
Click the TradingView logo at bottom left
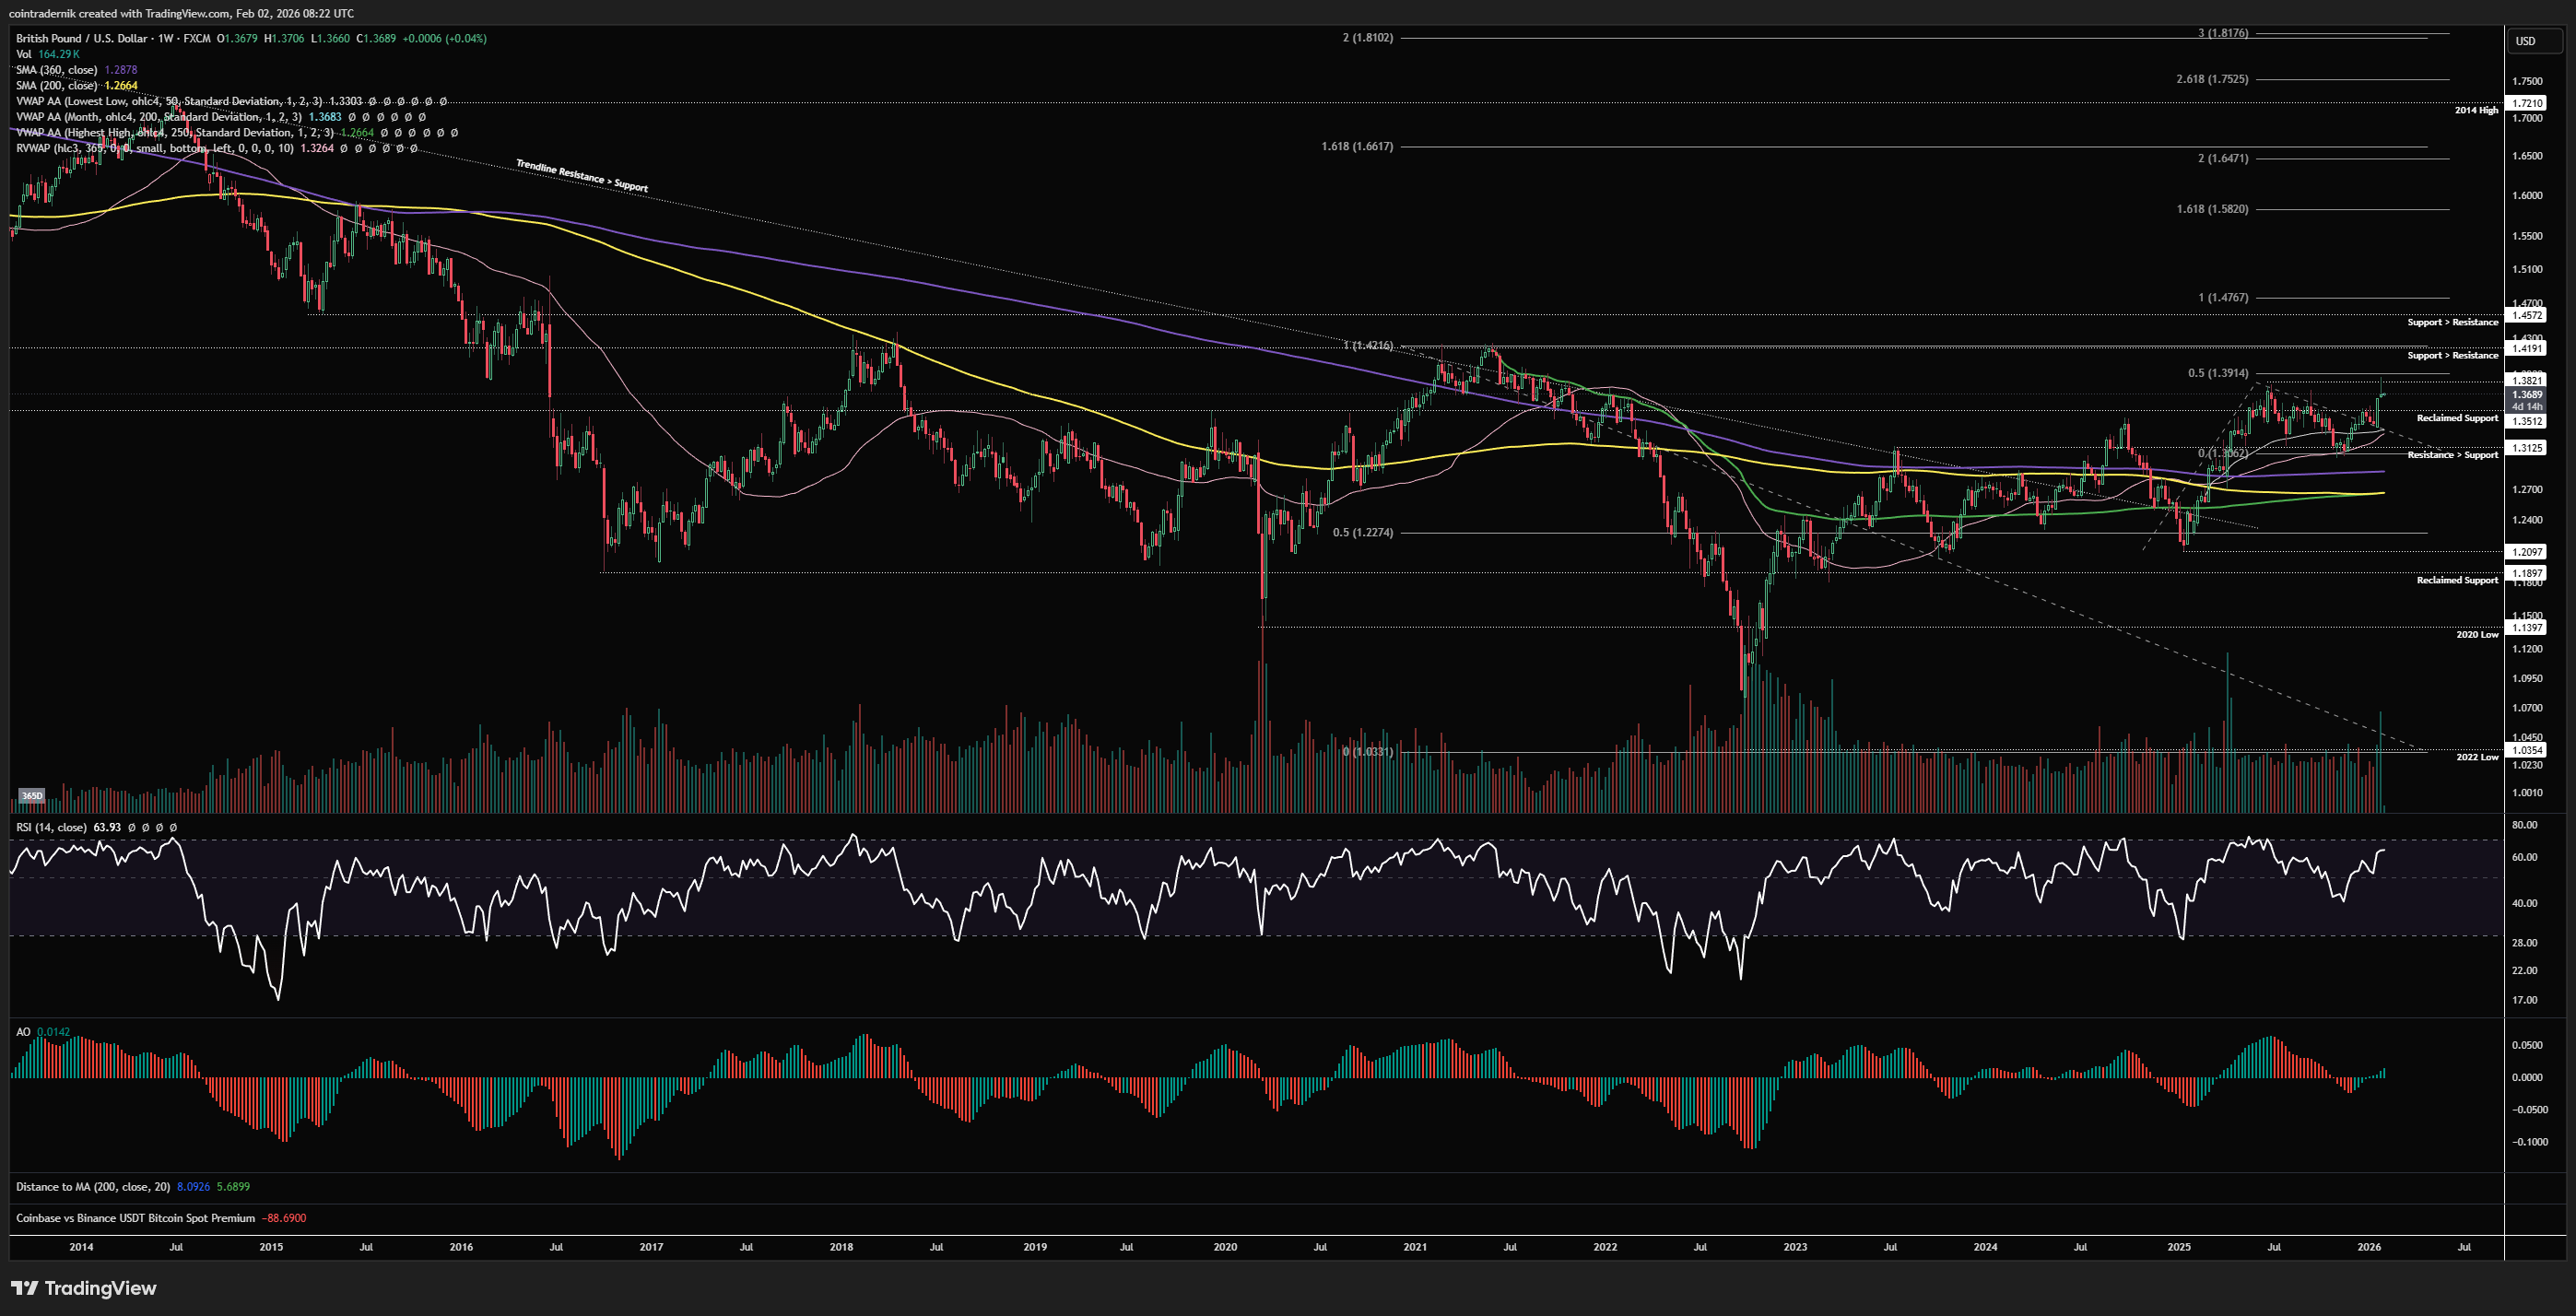84,1288
